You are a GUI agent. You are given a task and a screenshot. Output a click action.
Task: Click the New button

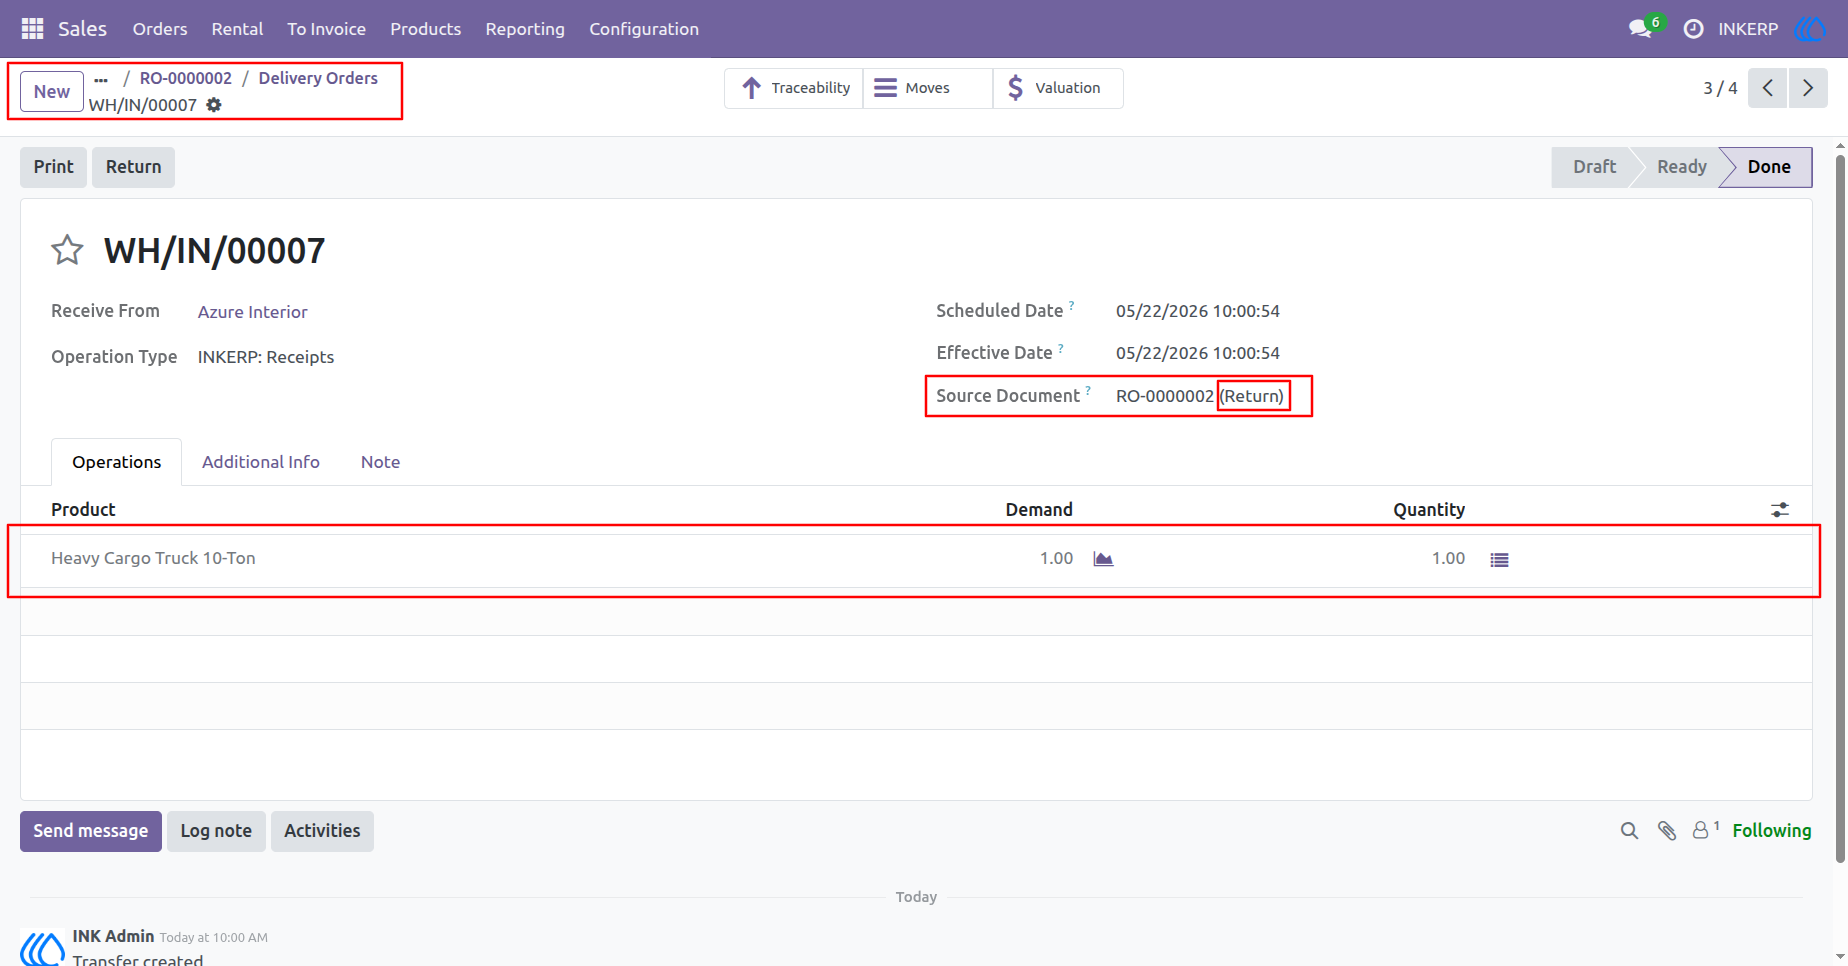pyautogui.click(x=52, y=92)
